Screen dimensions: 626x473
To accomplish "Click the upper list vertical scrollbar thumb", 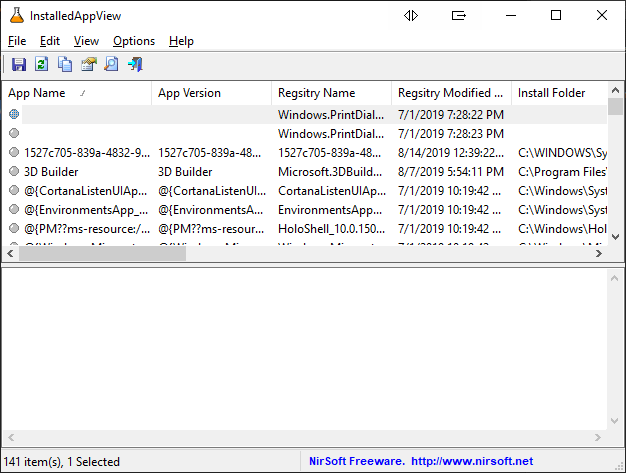I will point(615,106).
